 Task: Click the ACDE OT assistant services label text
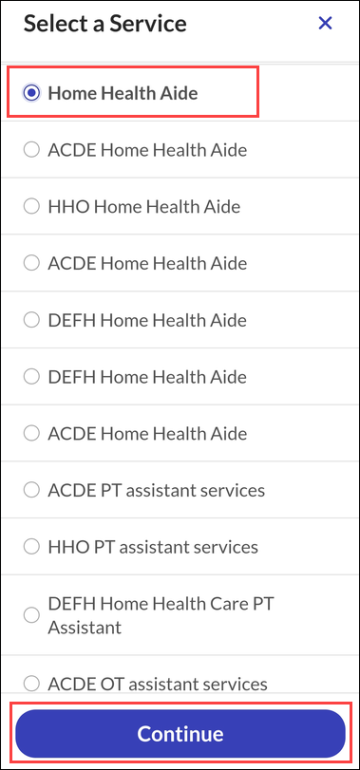coord(157,684)
